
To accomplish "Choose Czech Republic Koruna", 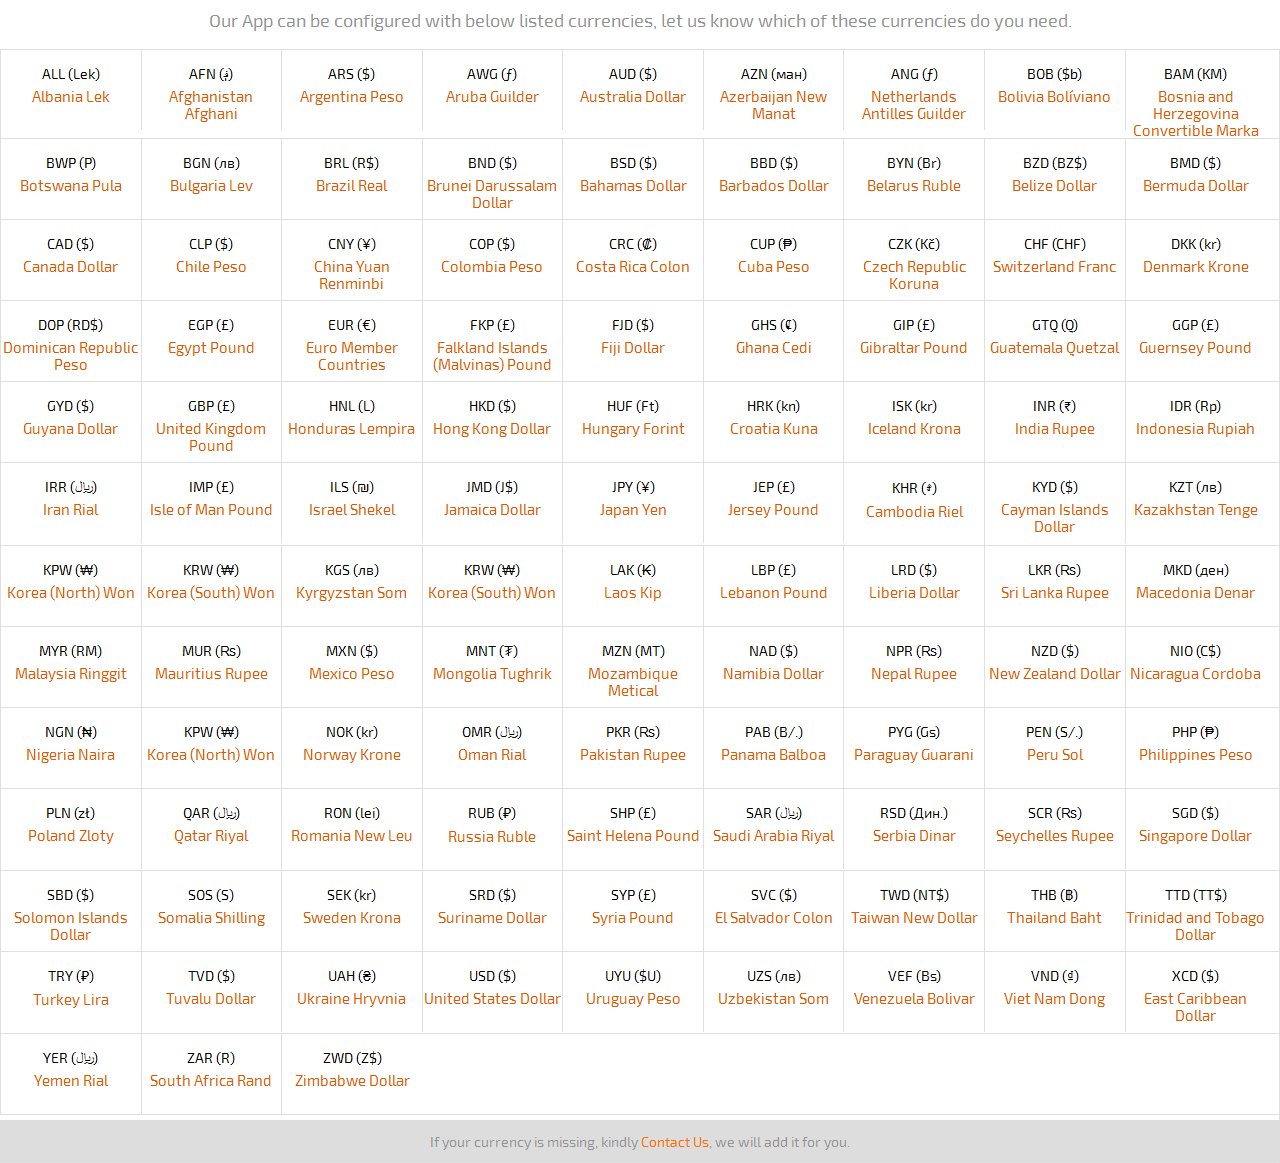I will [x=914, y=275].
